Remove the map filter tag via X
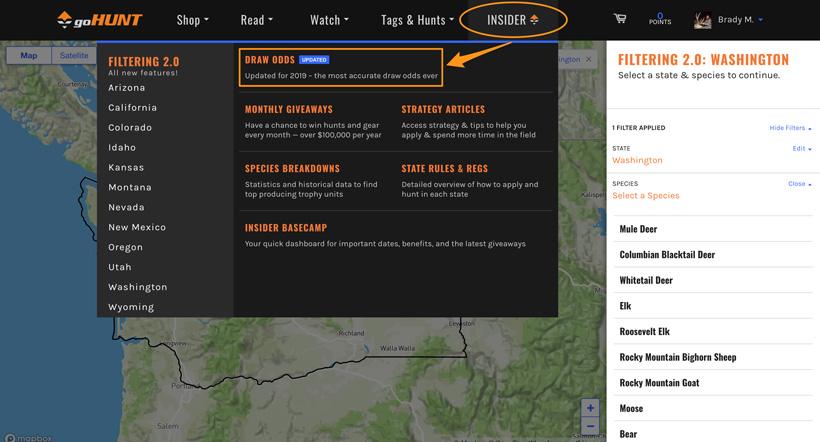This screenshot has width=820, height=442. (x=588, y=60)
